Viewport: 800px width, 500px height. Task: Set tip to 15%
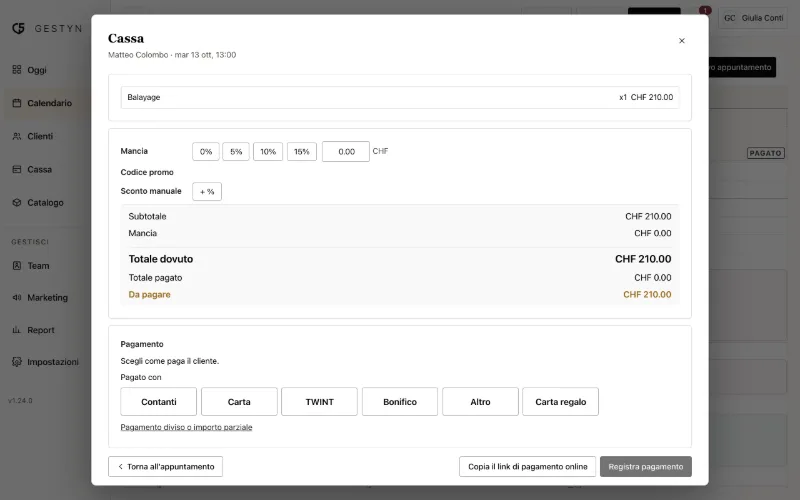pos(302,152)
